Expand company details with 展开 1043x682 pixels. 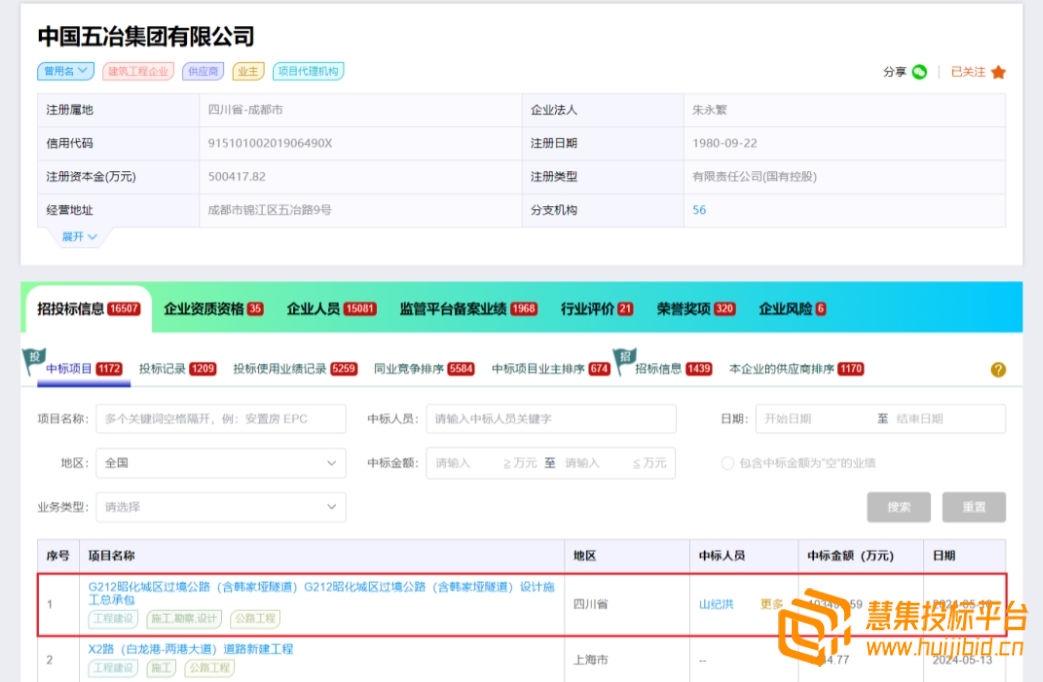(x=79, y=237)
